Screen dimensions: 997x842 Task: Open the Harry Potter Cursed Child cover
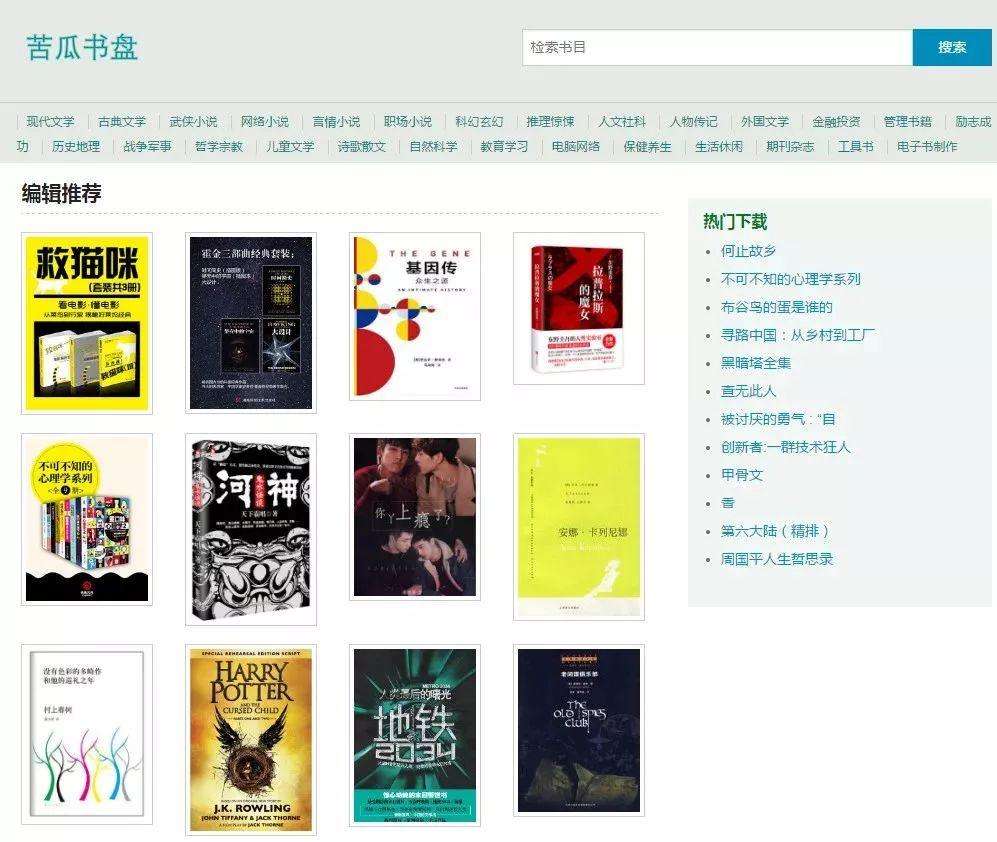click(251, 739)
